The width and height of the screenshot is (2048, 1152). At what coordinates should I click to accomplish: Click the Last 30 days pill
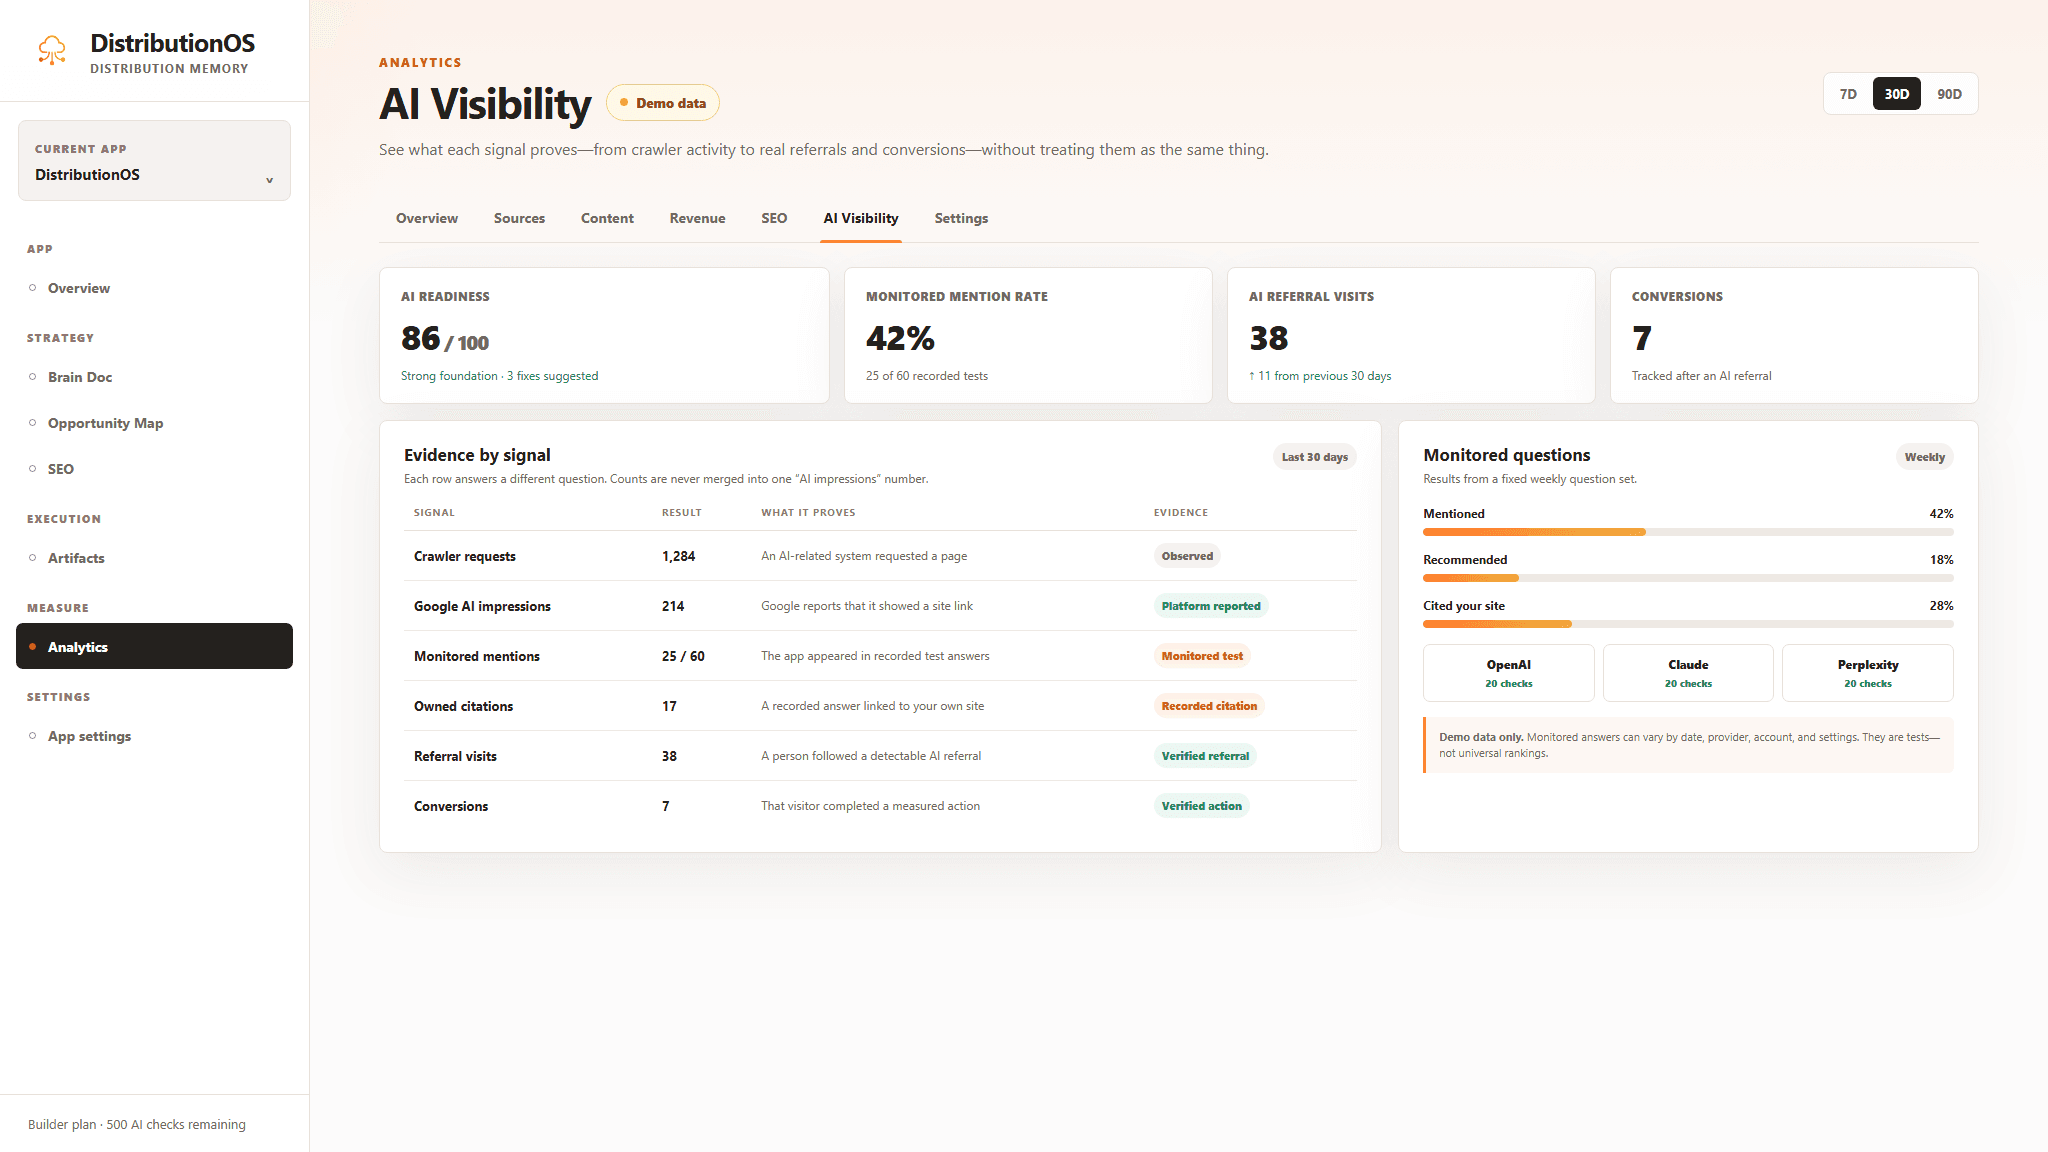pyautogui.click(x=1314, y=457)
